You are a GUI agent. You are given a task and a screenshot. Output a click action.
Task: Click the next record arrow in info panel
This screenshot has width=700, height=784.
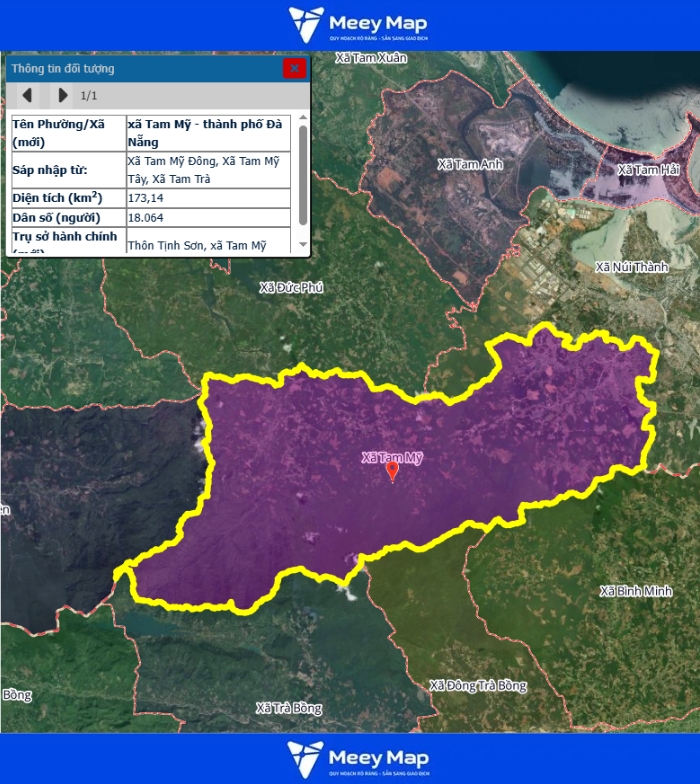pyautogui.click(x=62, y=95)
